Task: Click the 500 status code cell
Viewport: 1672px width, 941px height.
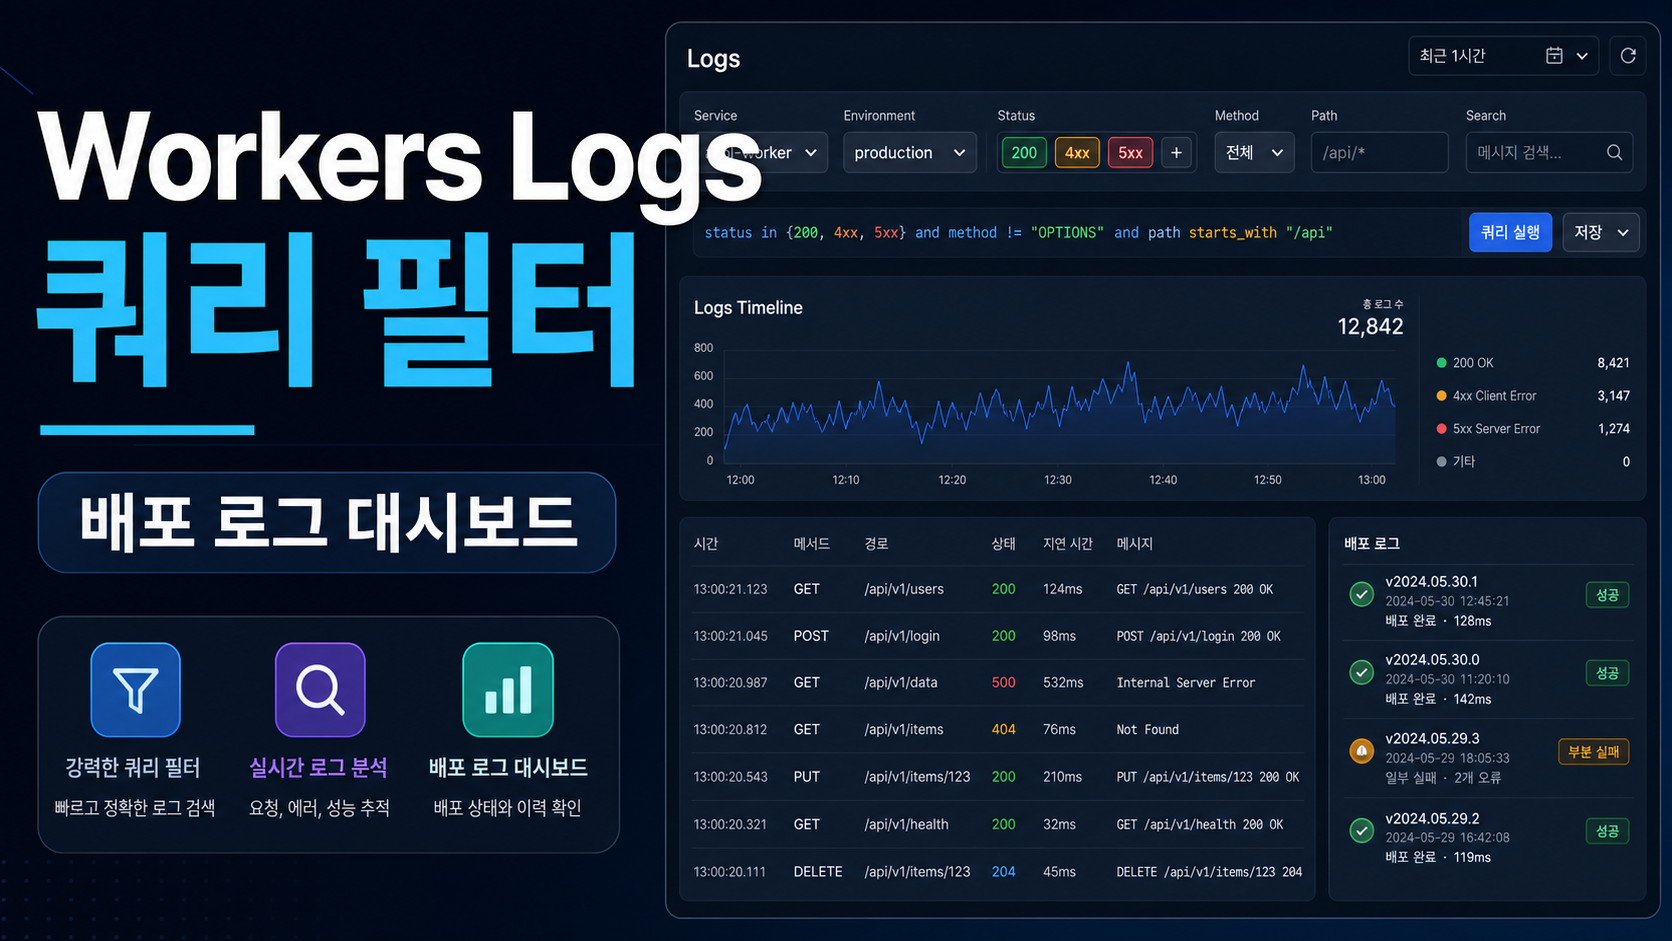Action: coord(1003,683)
